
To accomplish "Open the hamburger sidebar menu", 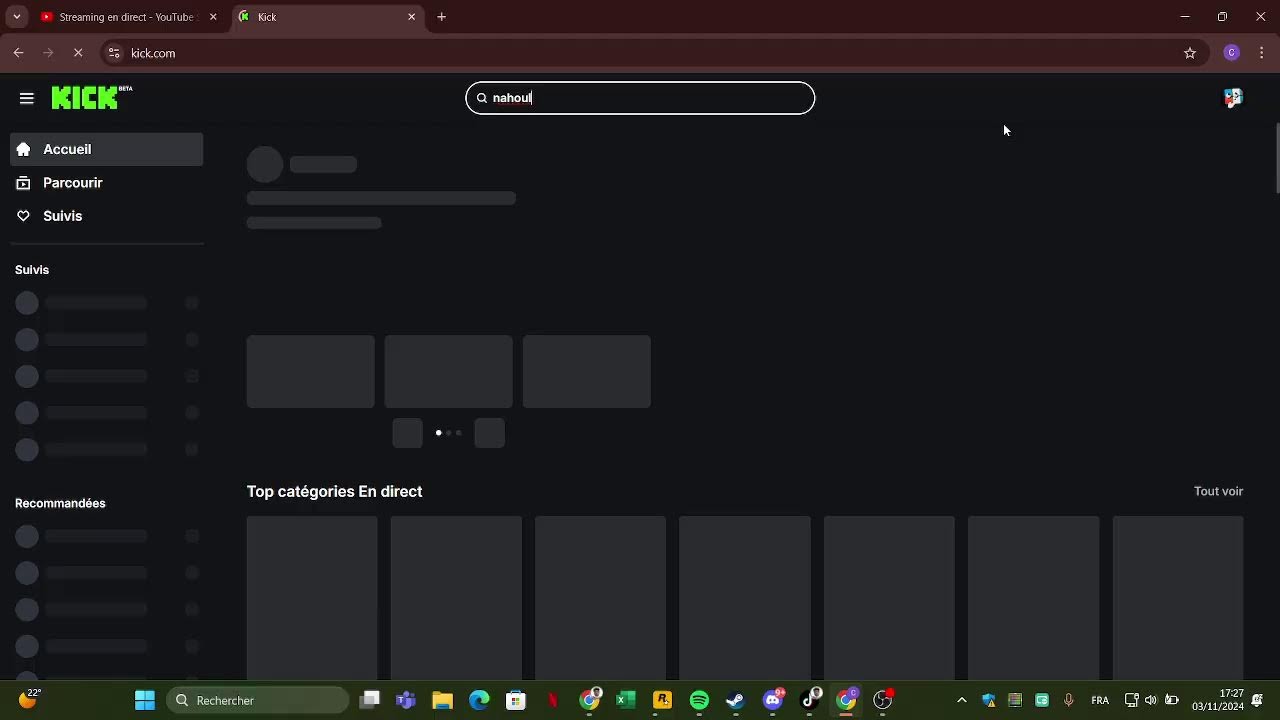I will 27,98.
